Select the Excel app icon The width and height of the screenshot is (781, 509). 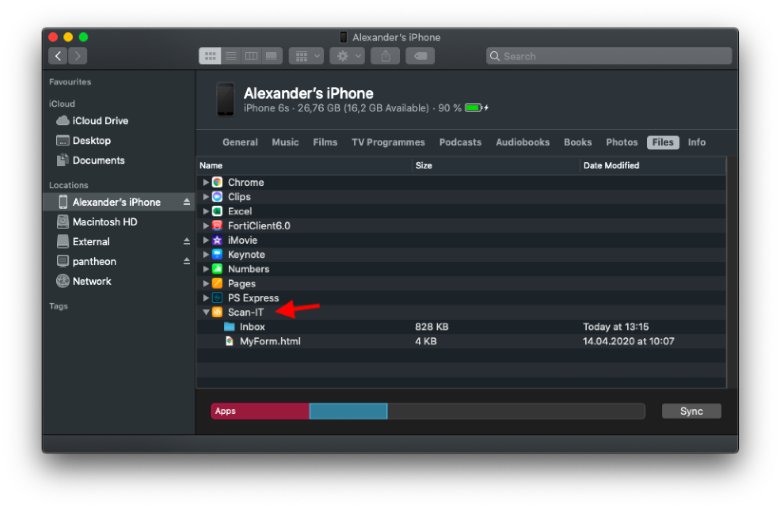(217, 211)
